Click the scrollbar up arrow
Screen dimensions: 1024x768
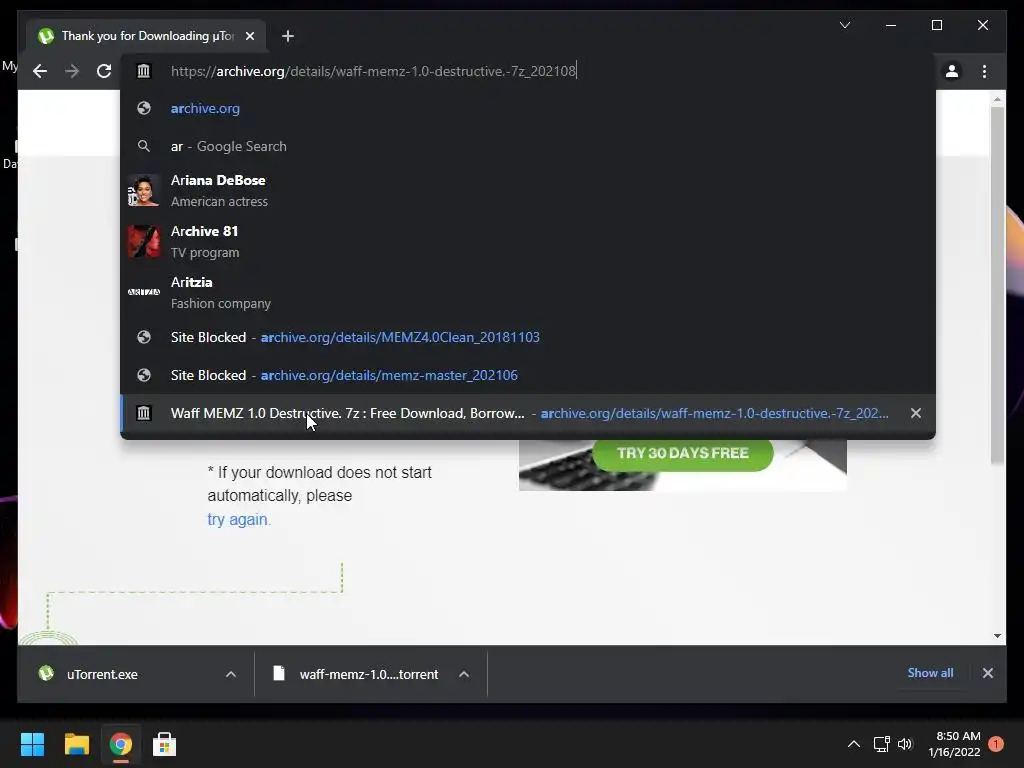point(997,100)
